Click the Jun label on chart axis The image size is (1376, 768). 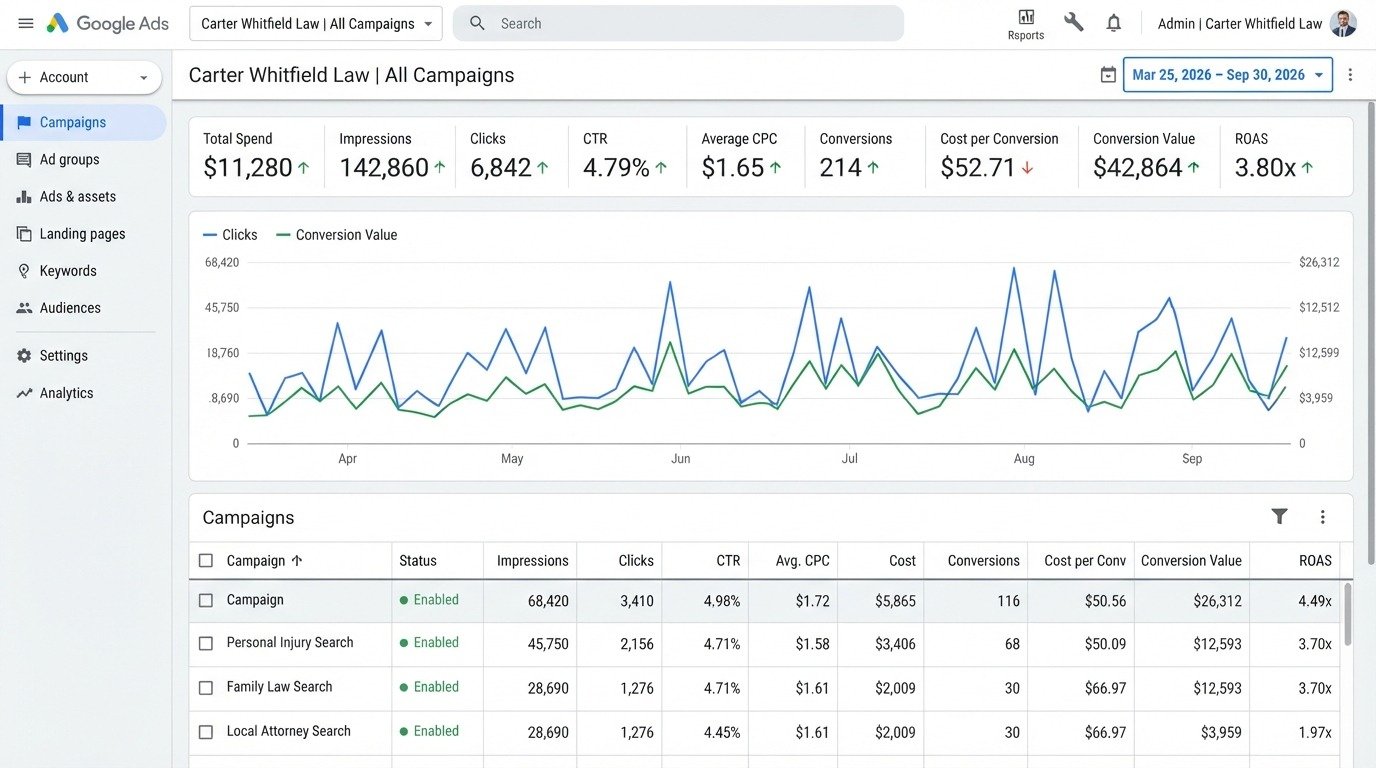[x=680, y=459]
